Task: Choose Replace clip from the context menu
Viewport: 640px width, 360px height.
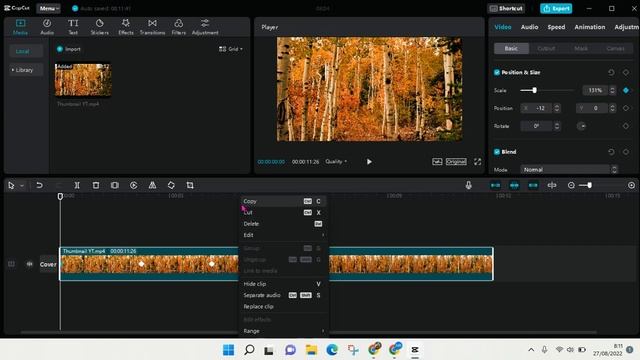Action: click(x=283, y=307)
